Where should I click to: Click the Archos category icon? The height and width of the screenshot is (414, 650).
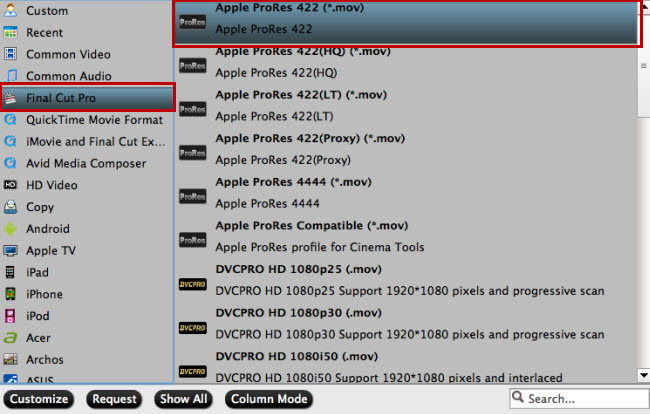10,359
